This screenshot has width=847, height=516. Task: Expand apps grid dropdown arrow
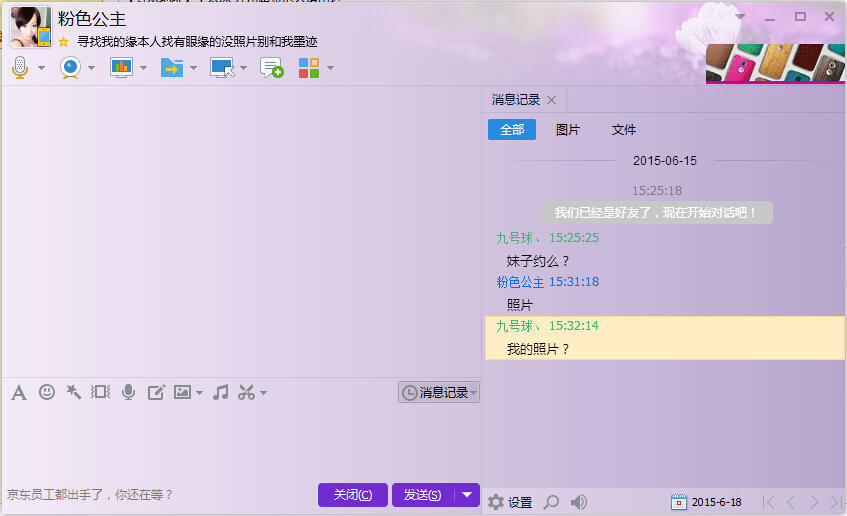[x=330, y=68]
